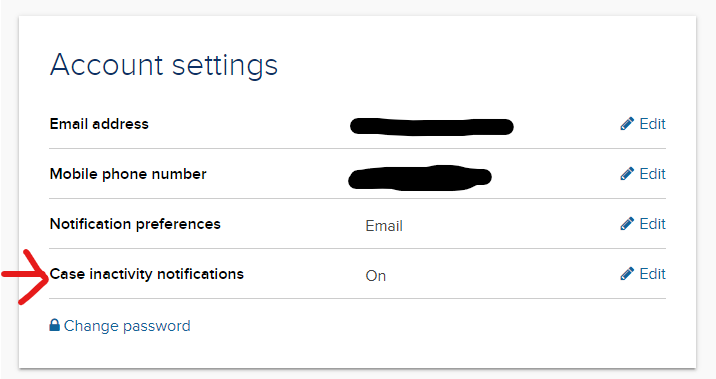Select the Case inactivity notifications label

click(x=147, y=274)
